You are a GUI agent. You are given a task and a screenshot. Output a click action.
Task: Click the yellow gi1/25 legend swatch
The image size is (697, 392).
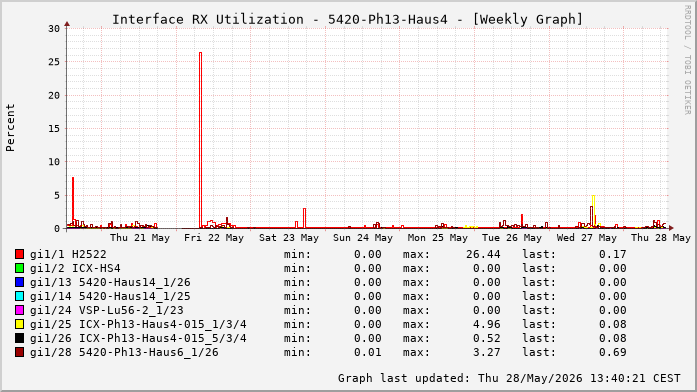tap(19, 324)
